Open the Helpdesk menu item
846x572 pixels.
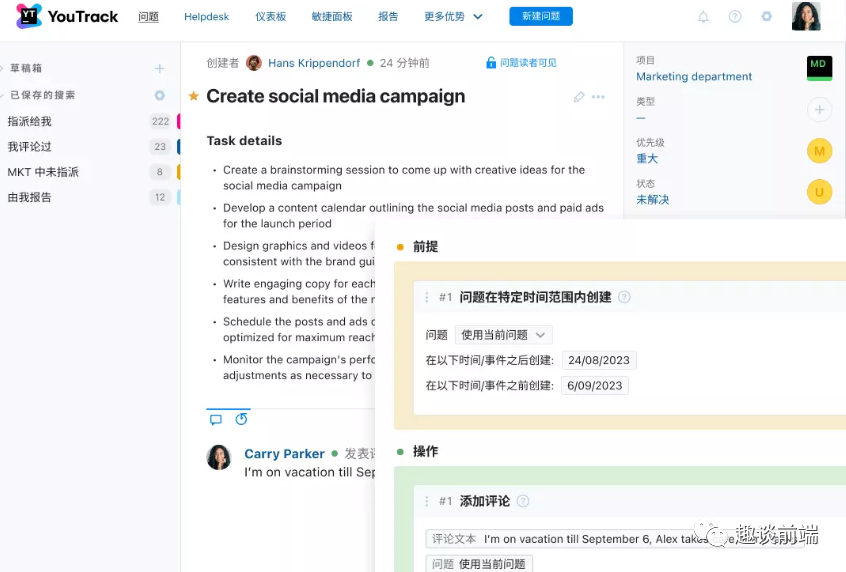coord(205,17)
